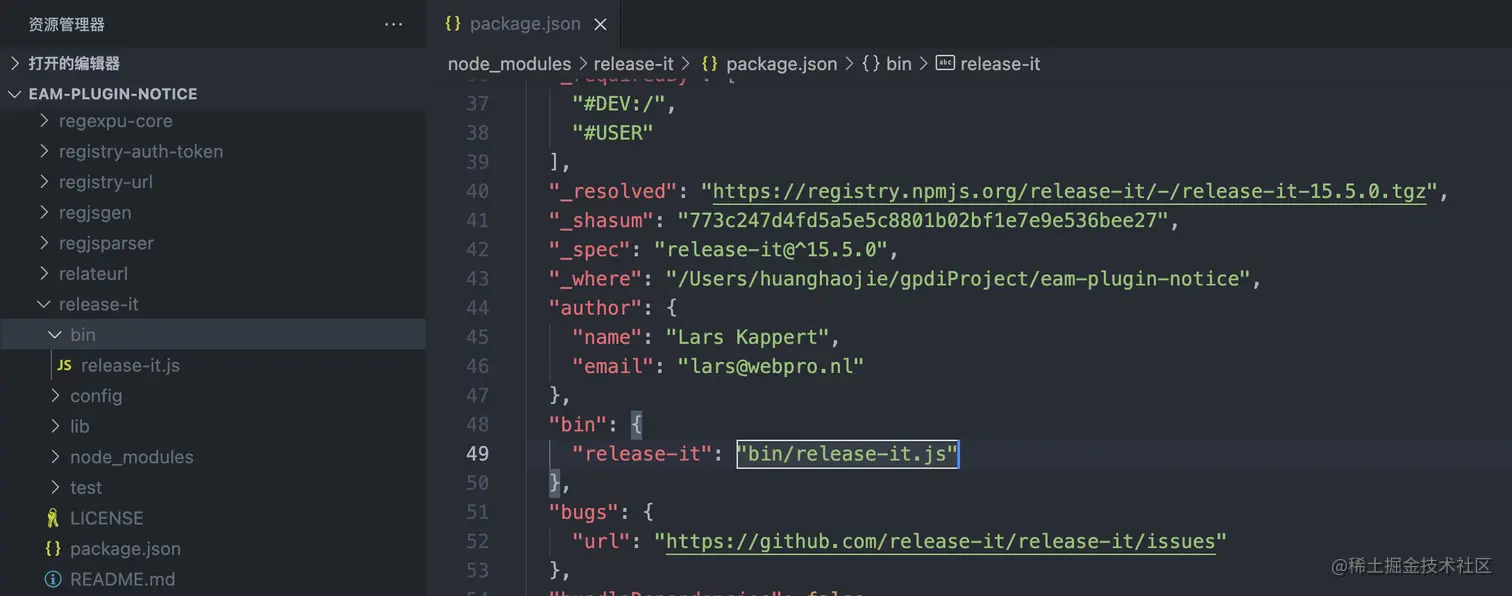Click the "release-it" key on line 49
This screenshot has height=596, width=1512.
(x=641, y=454)
